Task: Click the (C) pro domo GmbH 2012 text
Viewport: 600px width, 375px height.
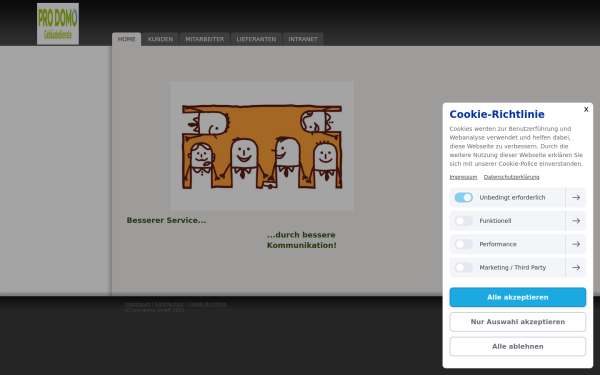Action: (x=154, y=310)
